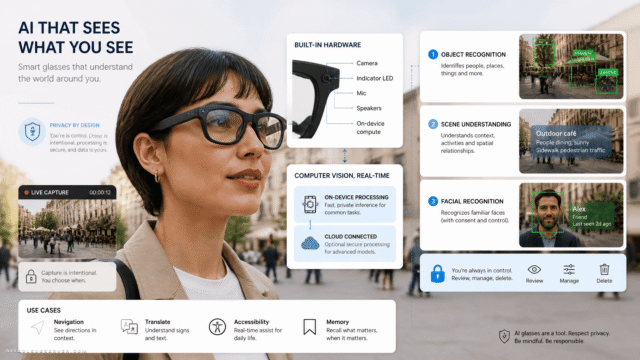640x360 pixels.
Task: Click the 'COMPUTER VISION, REAL-TIME' heading
Action: 342,176
